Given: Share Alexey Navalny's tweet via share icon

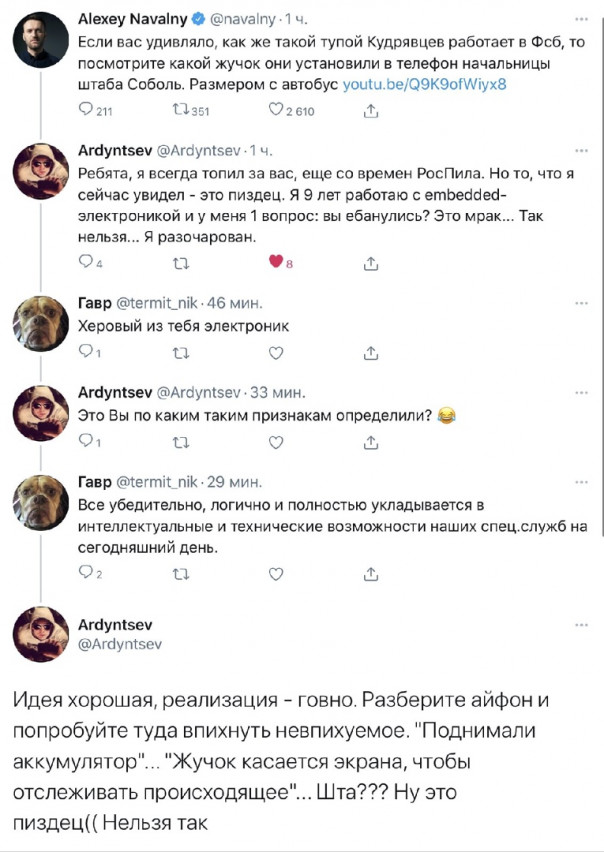Looking at the screenshot, I should [x=371, y=112].
